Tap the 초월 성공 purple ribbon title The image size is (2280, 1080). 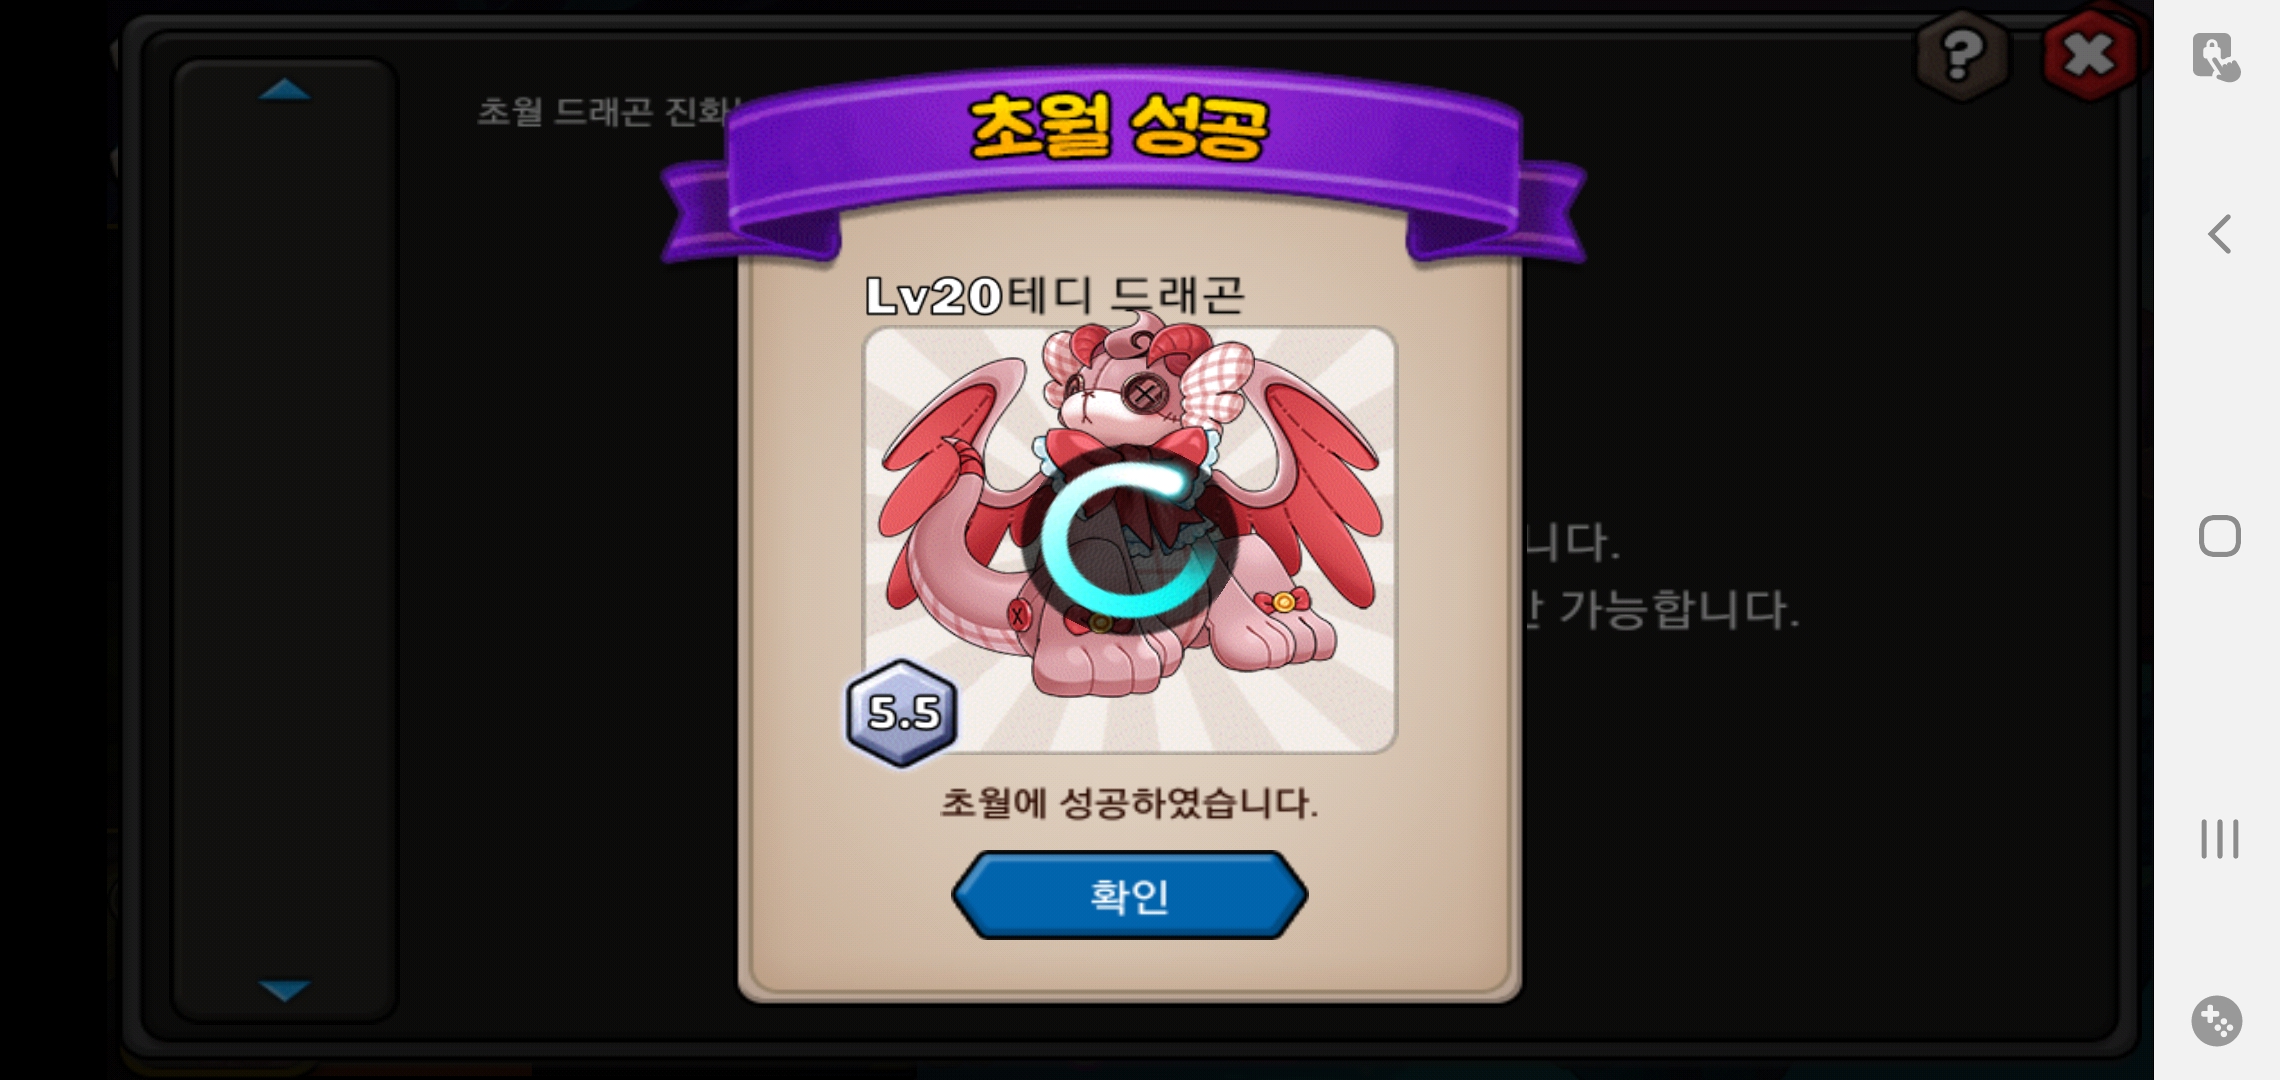(x=1120, y=128)
